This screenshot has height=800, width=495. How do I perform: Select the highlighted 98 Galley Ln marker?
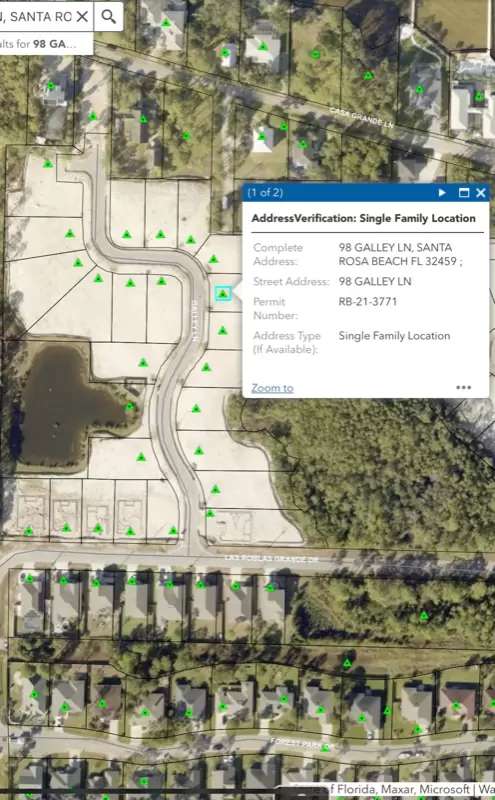223,293
